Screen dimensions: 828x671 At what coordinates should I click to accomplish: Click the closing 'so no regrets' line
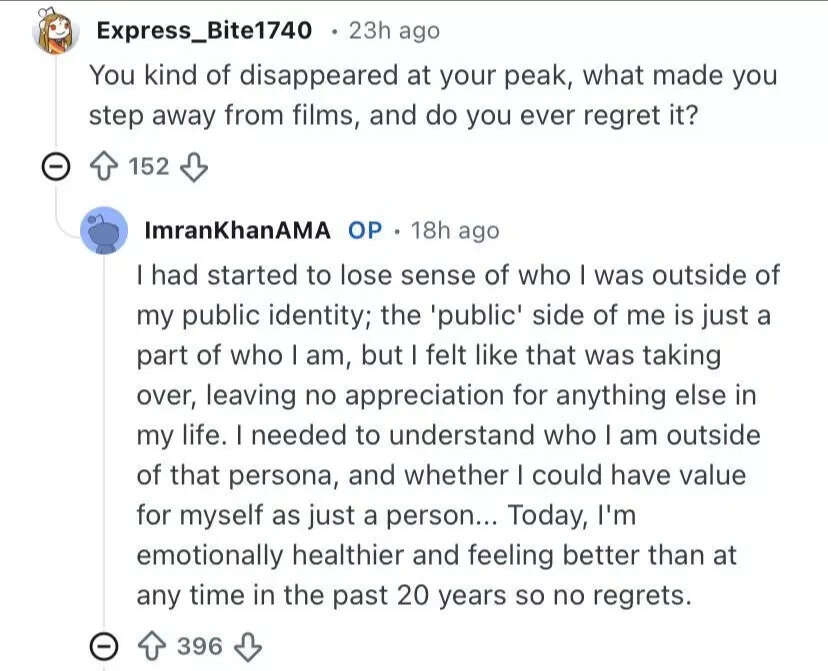(414, 596)
